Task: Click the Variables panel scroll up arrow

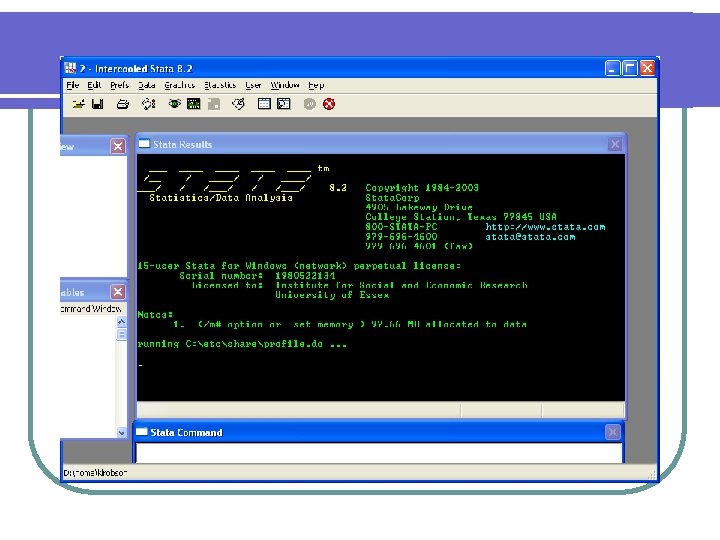Action: coord(121,322)
